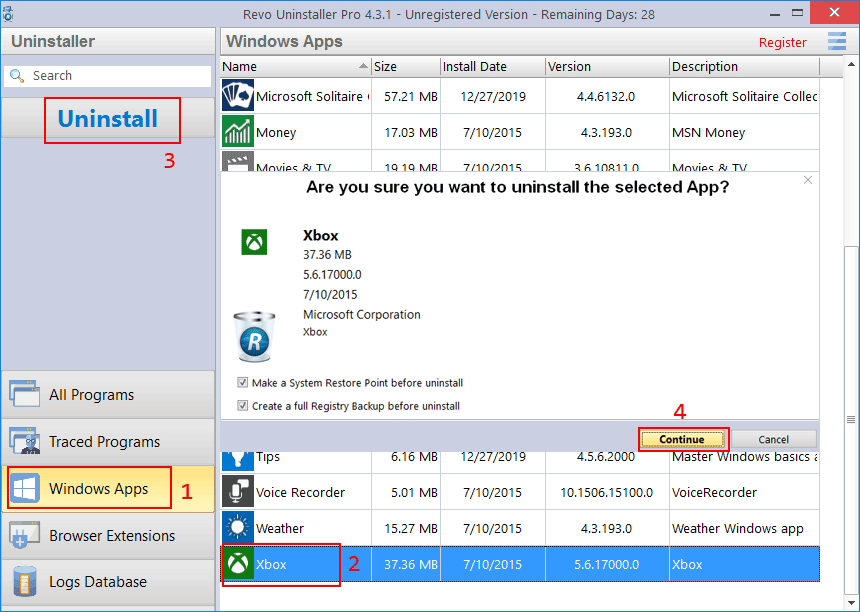
Task: Select the Microsoft Solitaire row name
Action: point(312,97)
